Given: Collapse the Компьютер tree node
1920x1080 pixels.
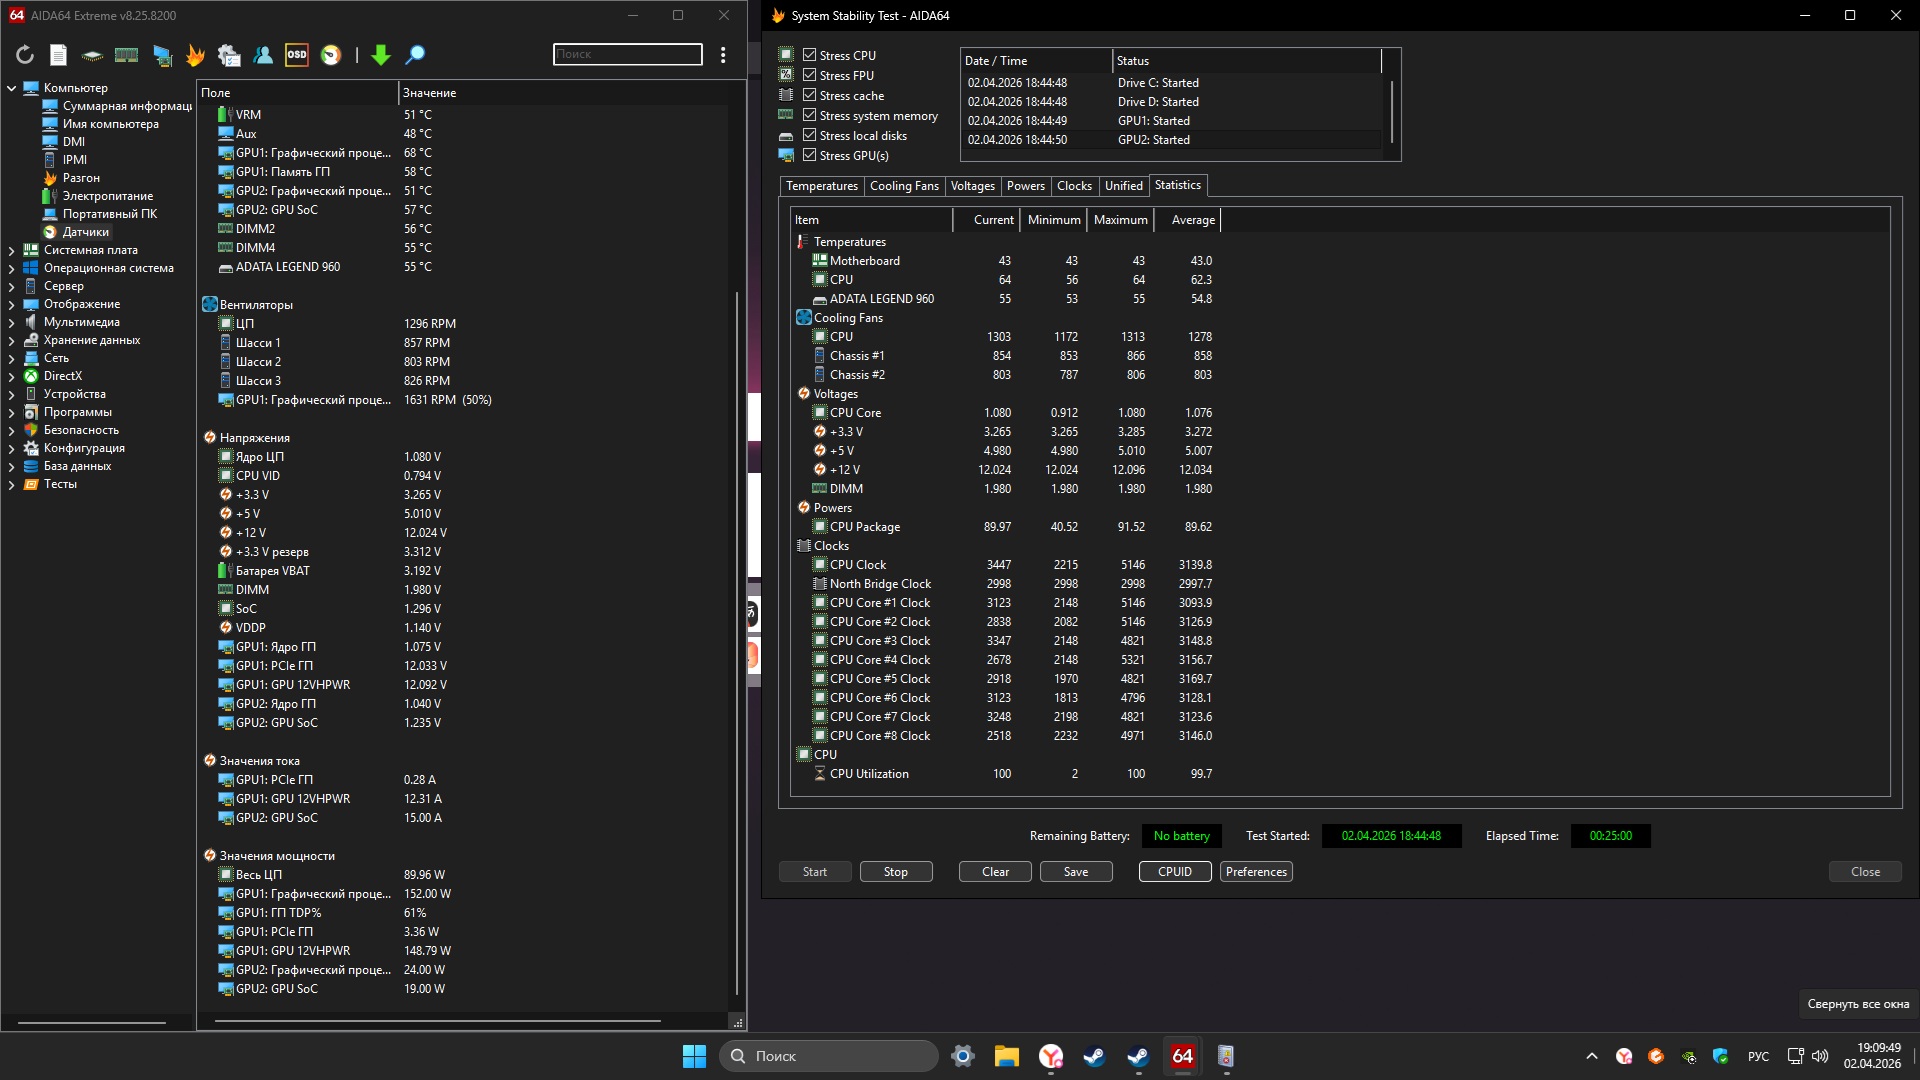Looking at the screenshot, I should (11, 88).
